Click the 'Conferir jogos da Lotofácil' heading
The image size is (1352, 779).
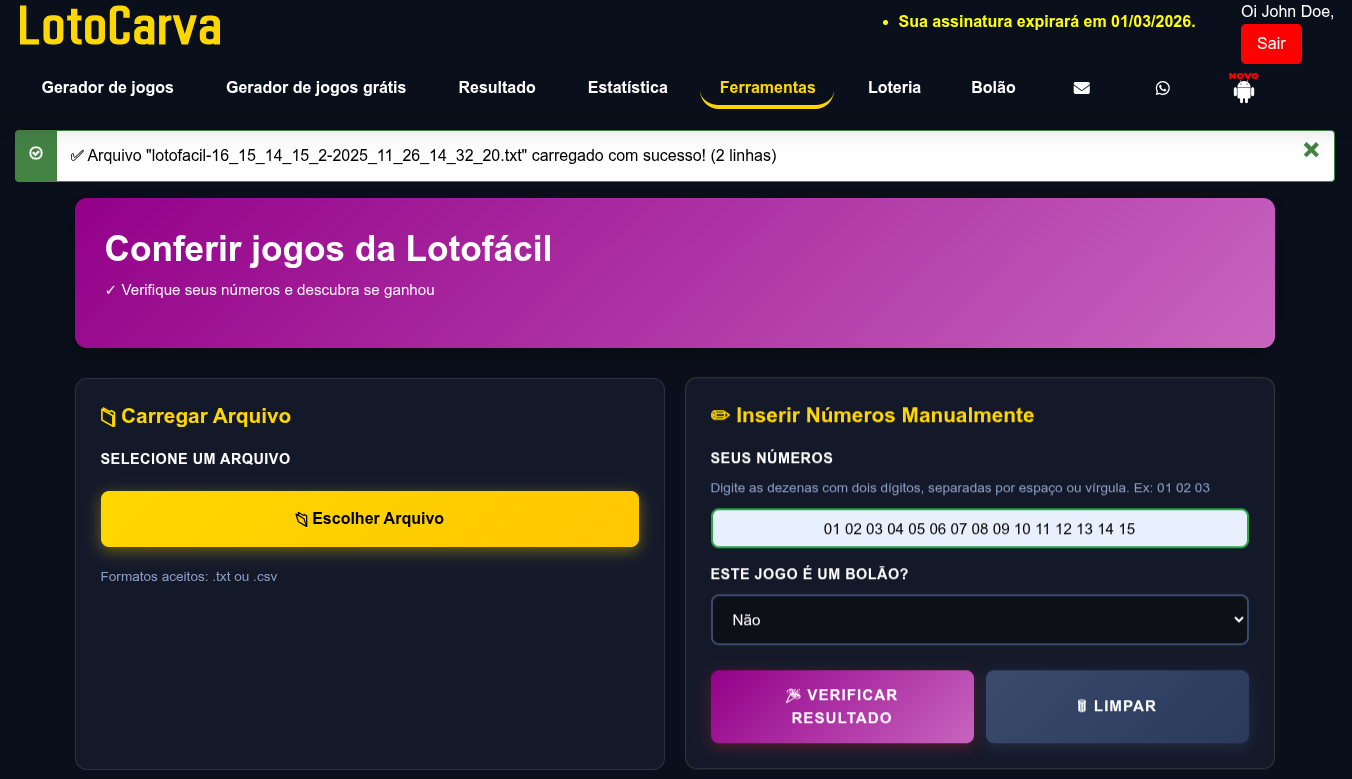328,249
